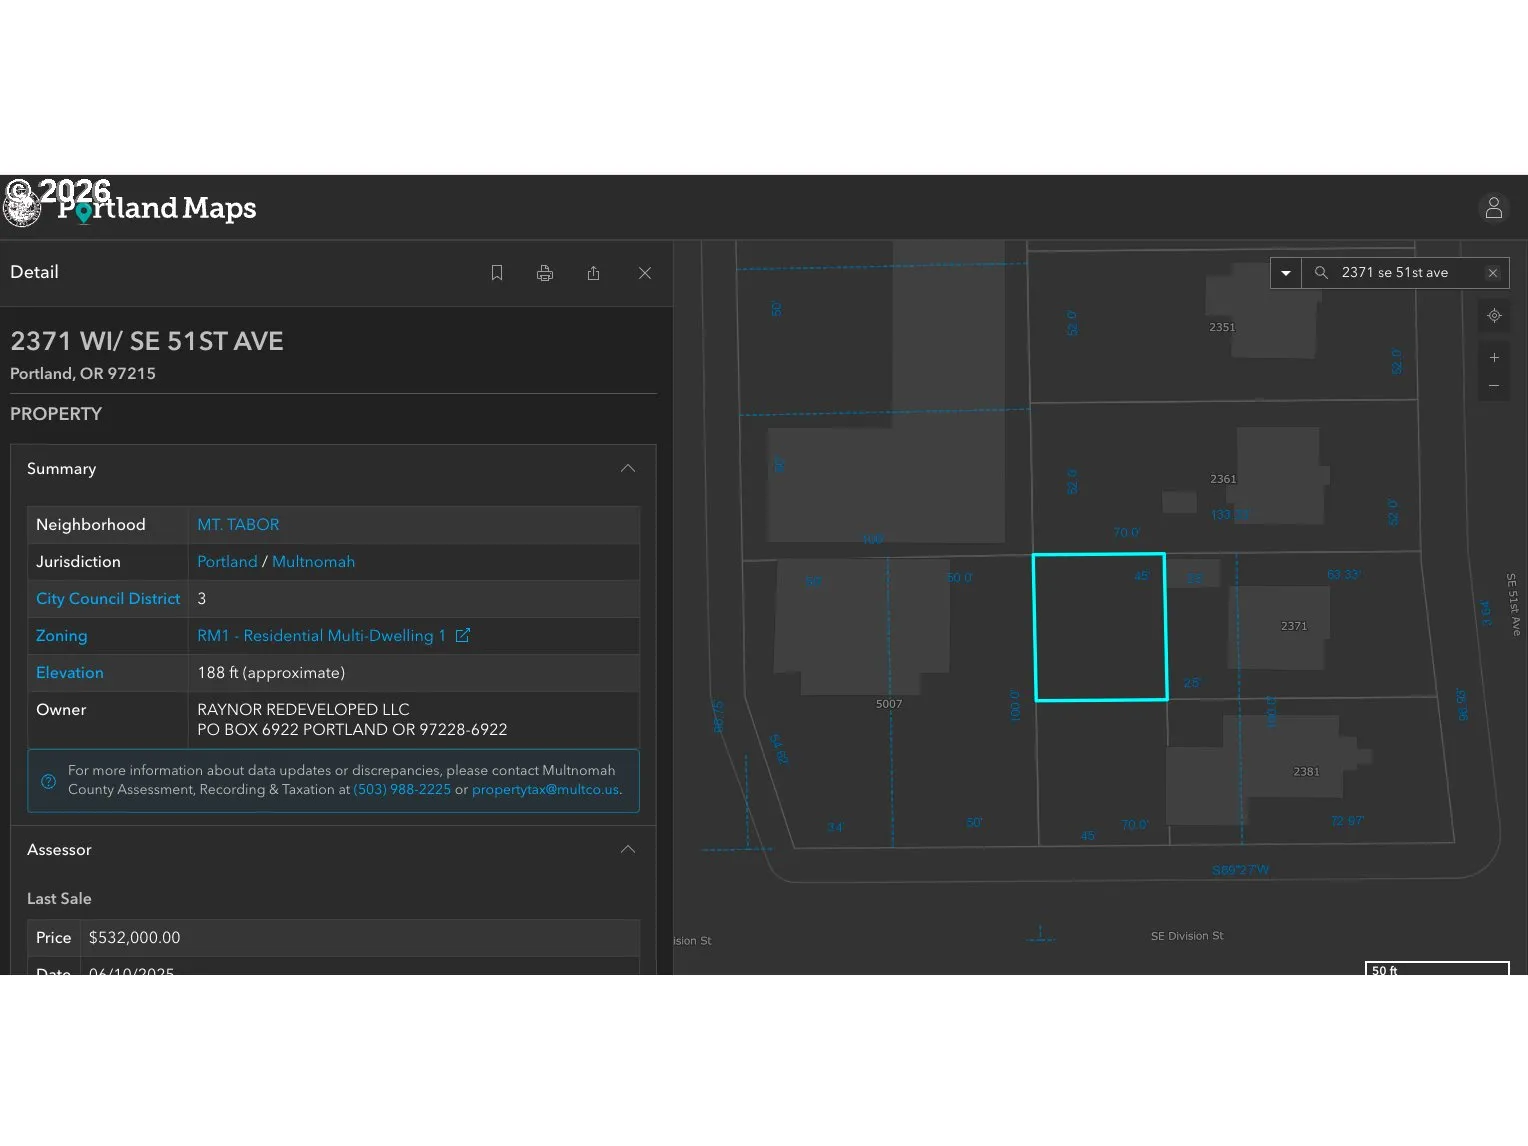
Task: Open the Zoning label link
Action: click(x=61, y=636)
